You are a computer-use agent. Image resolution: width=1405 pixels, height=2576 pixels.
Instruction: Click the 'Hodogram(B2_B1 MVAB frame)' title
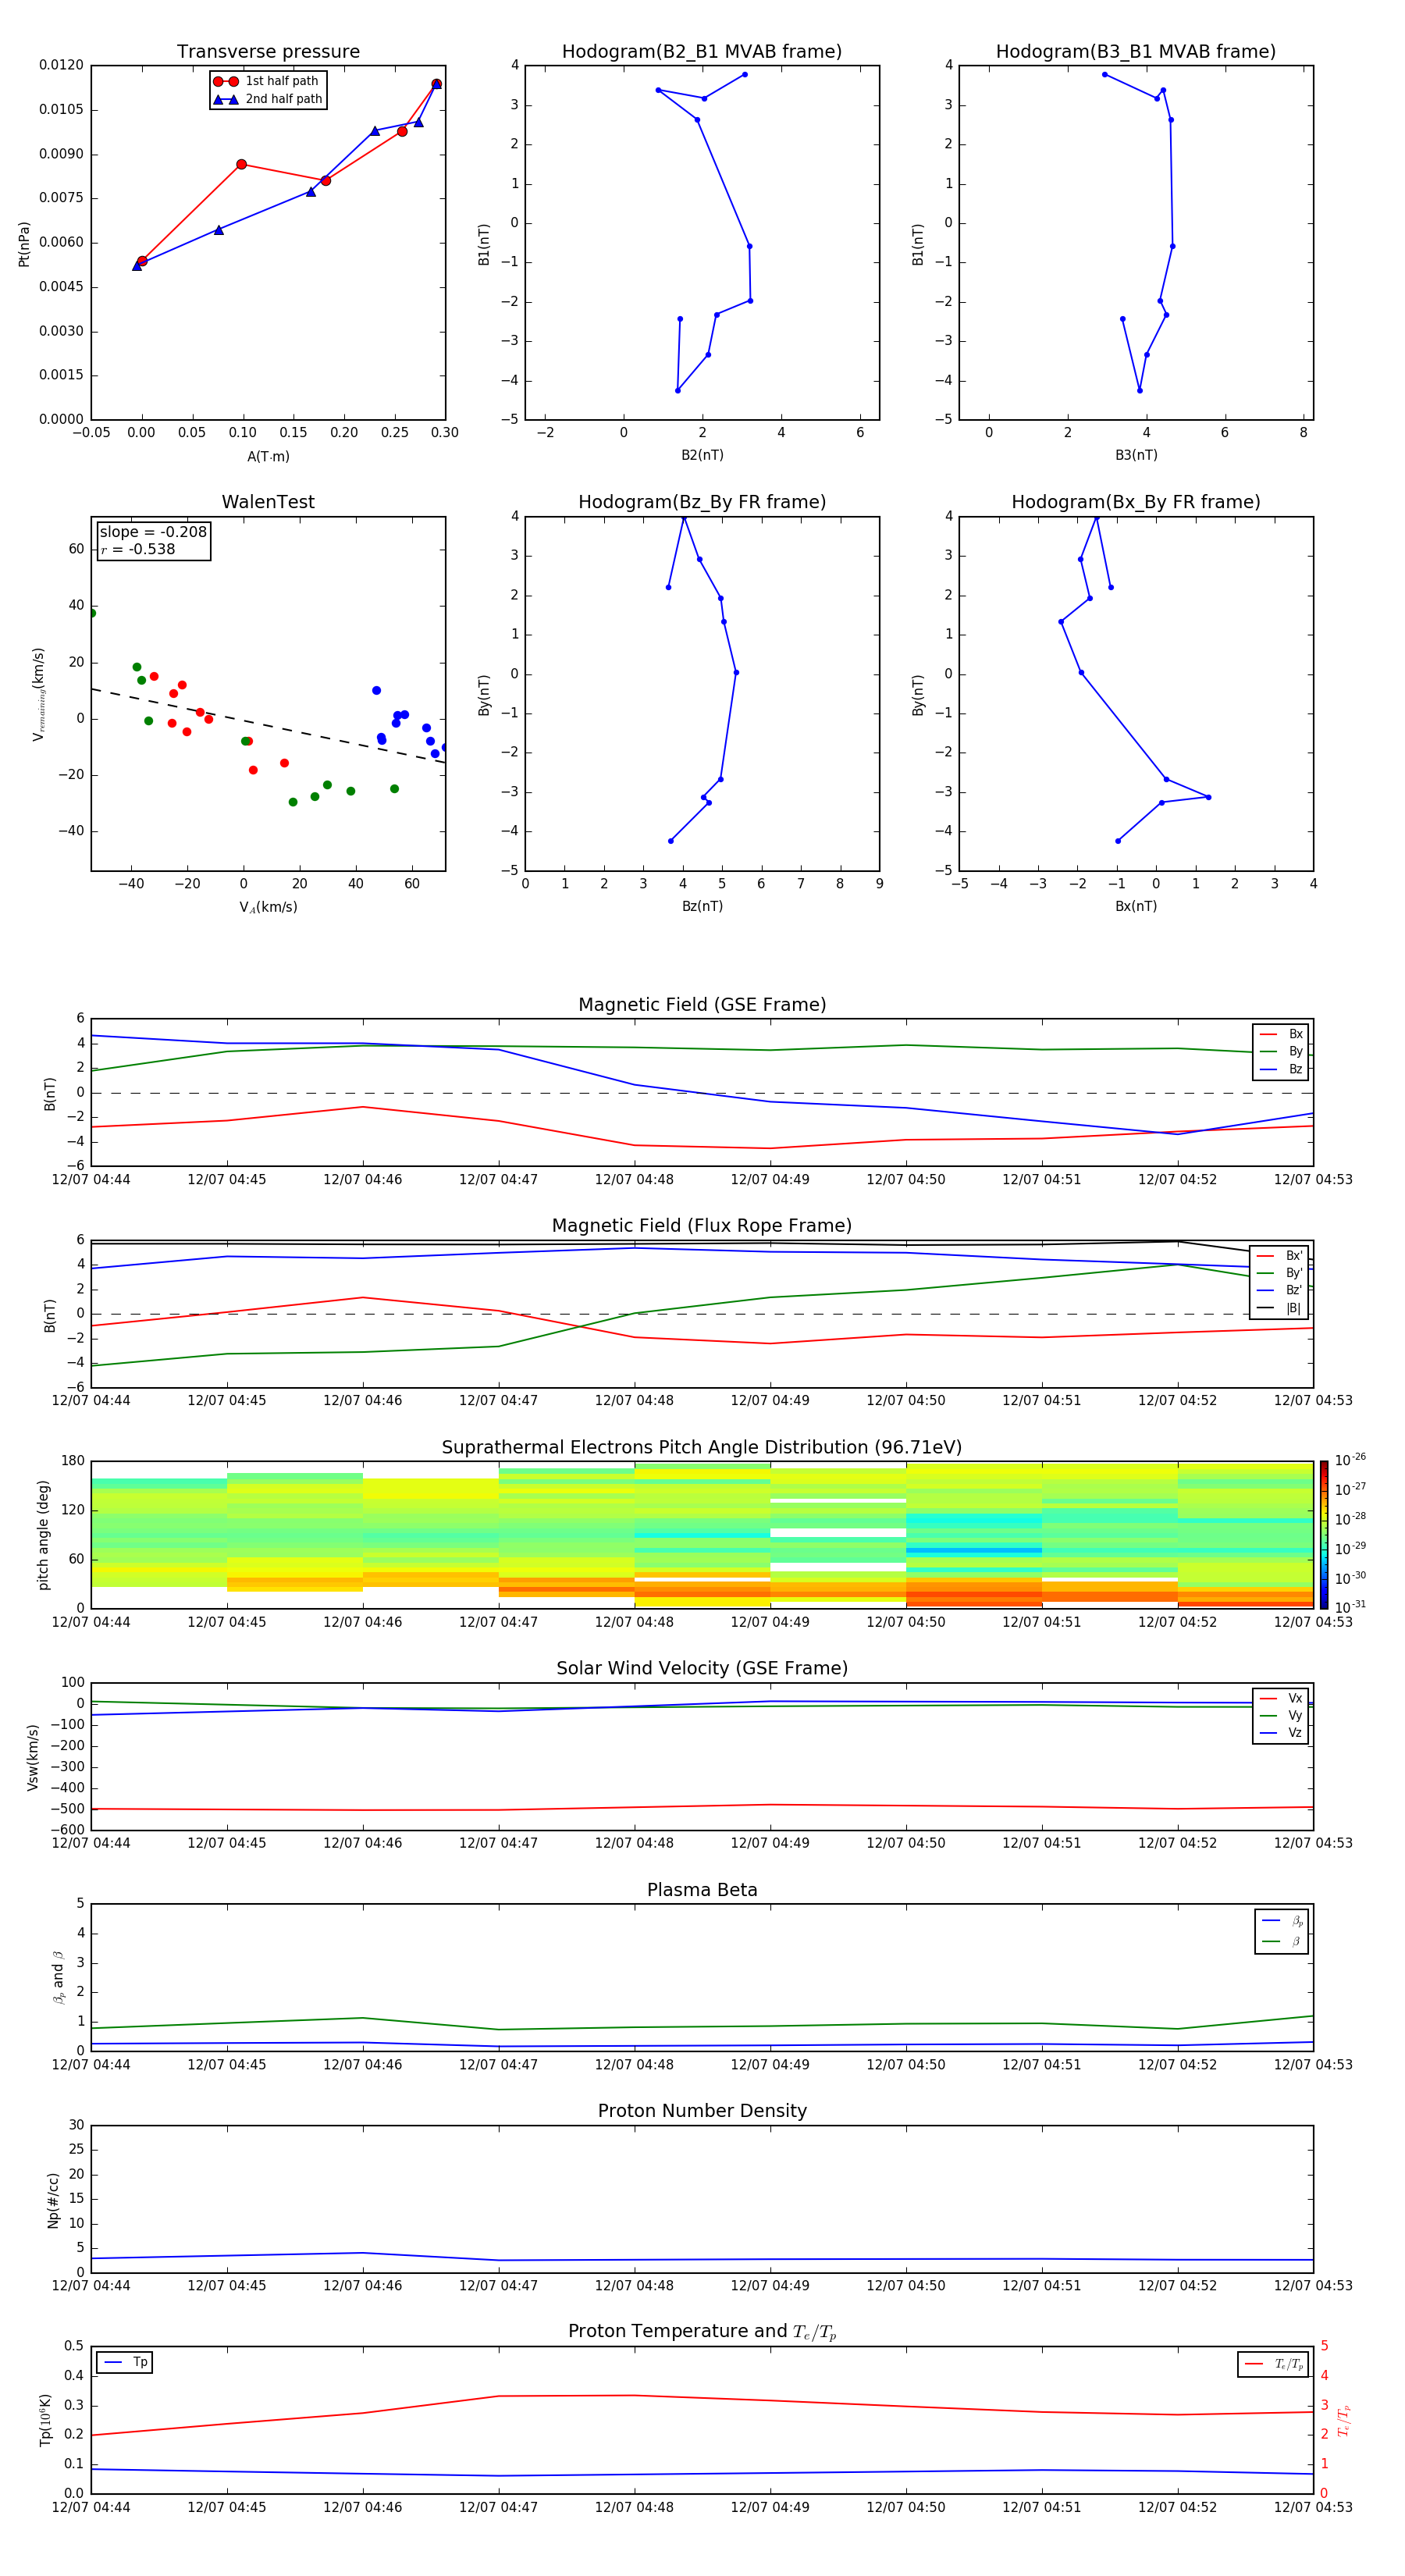coord(702,52)
